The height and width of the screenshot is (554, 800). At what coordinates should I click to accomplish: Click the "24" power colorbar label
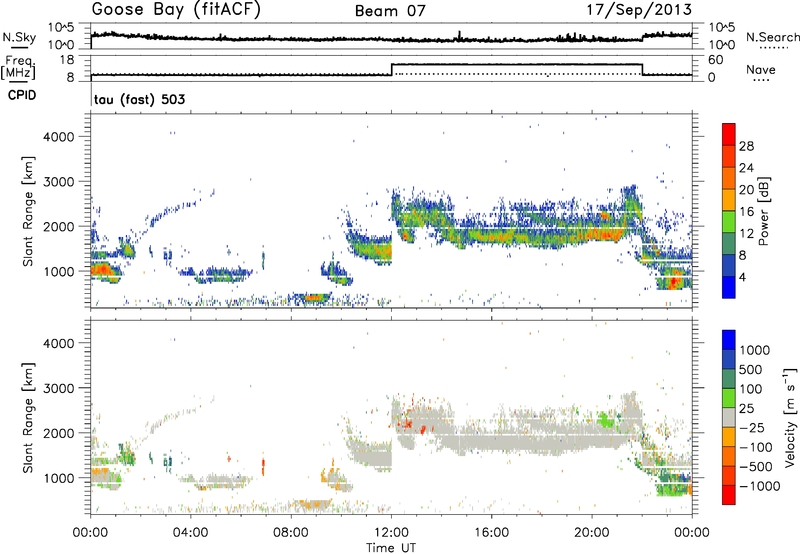[x=746, y=168]
